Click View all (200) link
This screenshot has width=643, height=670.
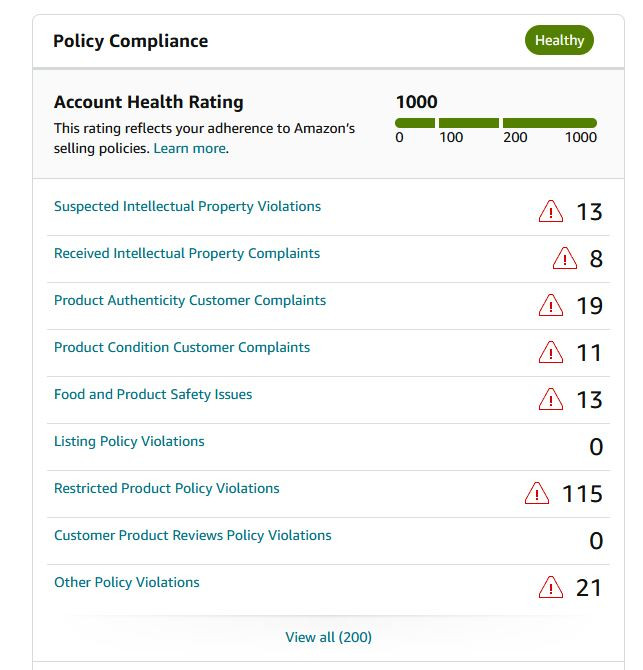[328, 637]
